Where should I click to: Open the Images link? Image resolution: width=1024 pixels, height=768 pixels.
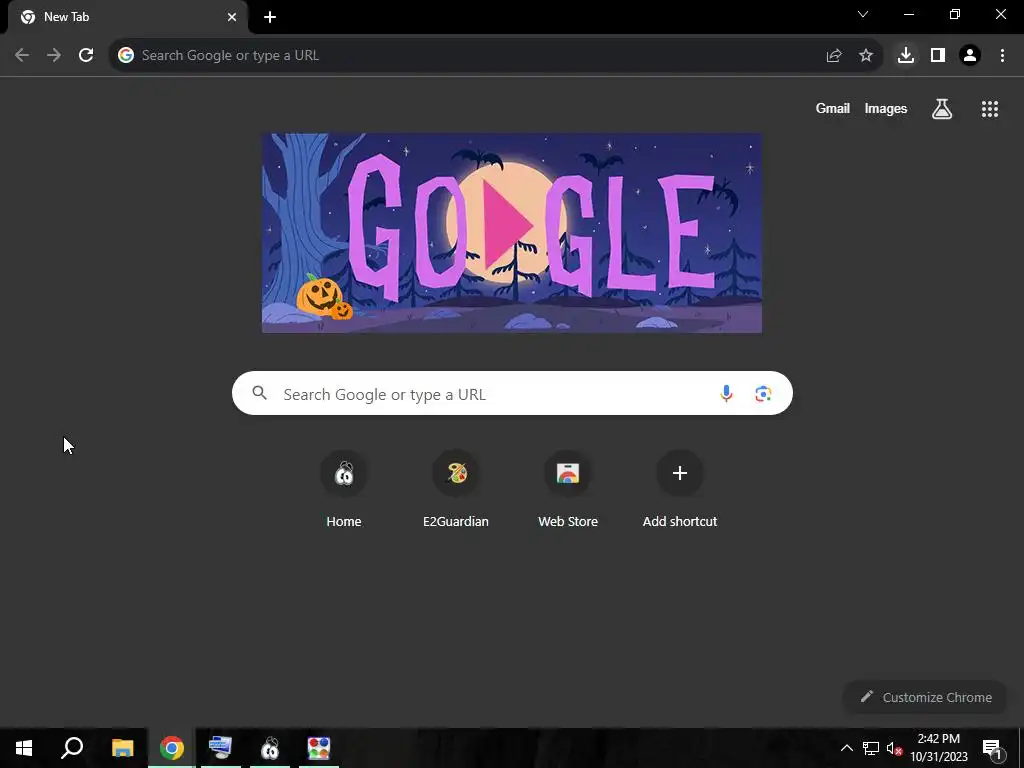point(886,109)
